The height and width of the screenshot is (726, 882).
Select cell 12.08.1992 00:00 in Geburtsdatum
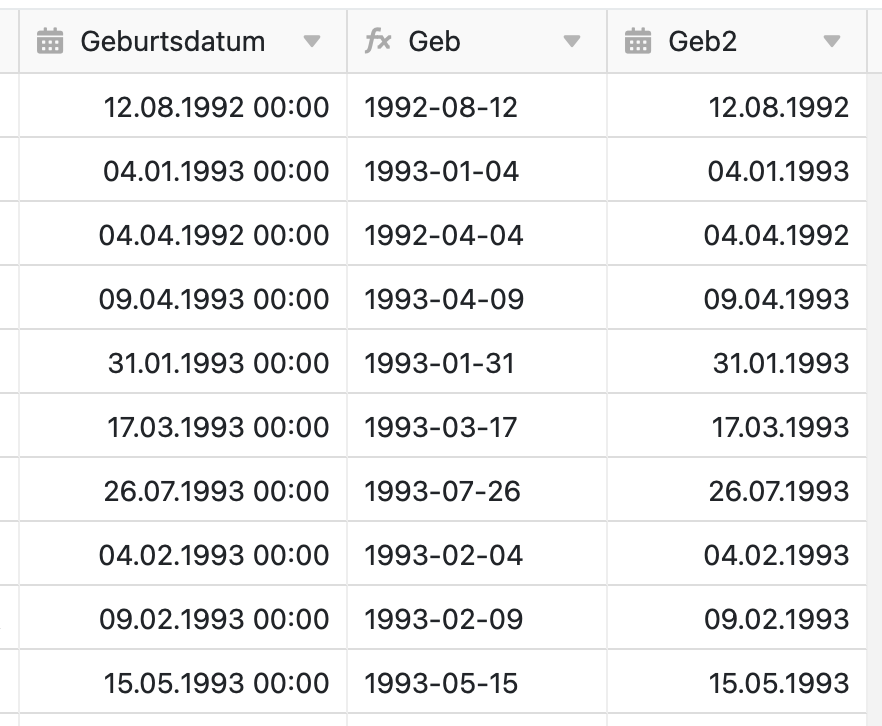point(216,107)
